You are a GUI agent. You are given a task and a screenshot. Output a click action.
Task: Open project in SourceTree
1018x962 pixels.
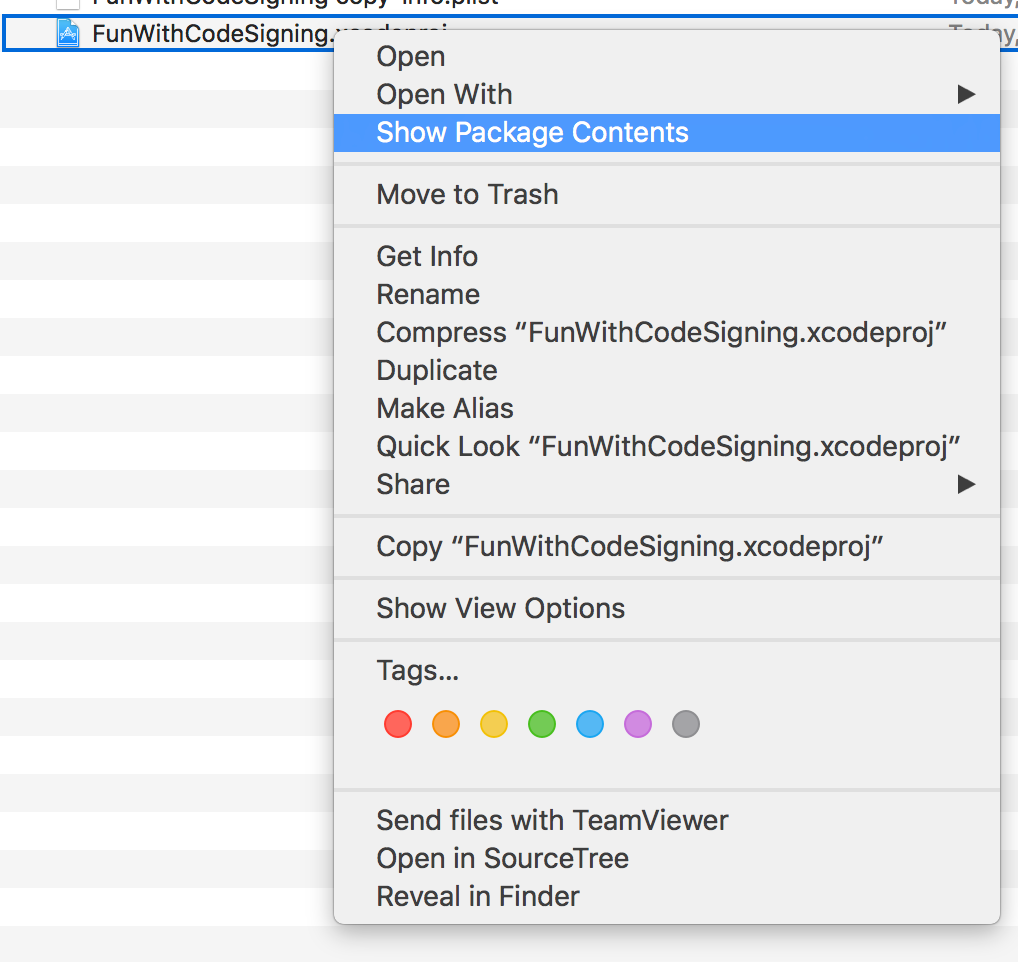point(502,859)
